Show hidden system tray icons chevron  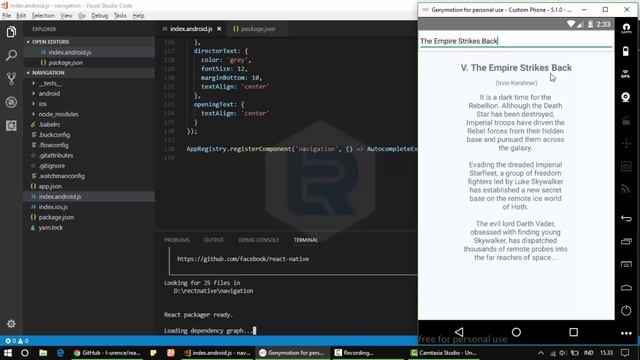(541, 353)
